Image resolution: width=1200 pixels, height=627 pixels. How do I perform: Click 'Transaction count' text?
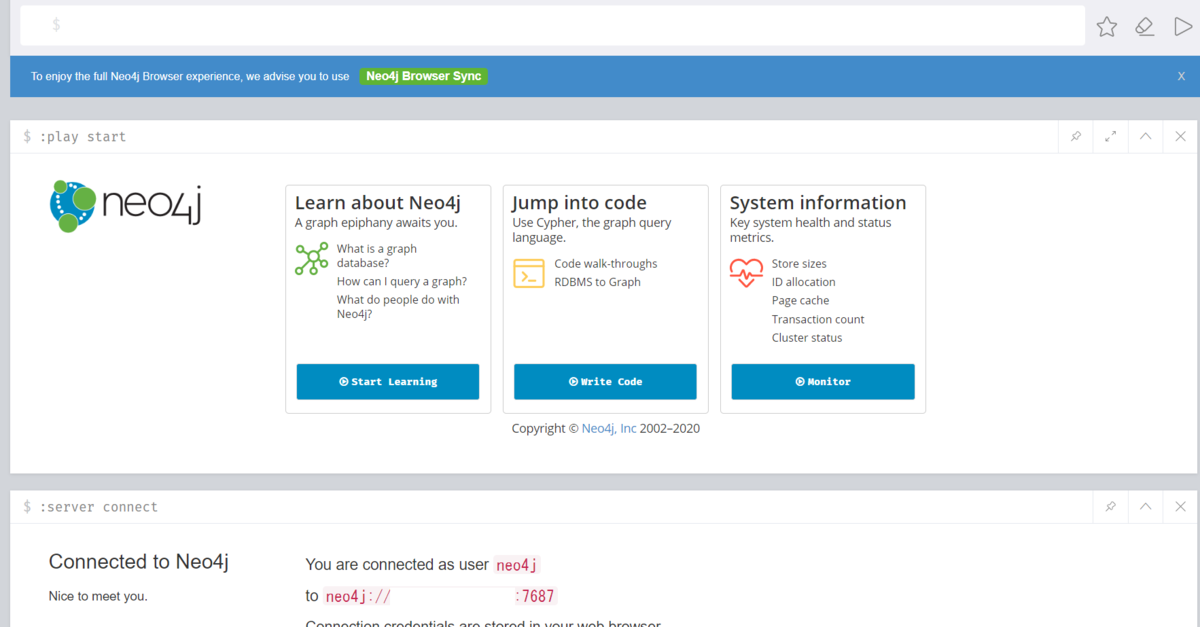click(818, 319)
